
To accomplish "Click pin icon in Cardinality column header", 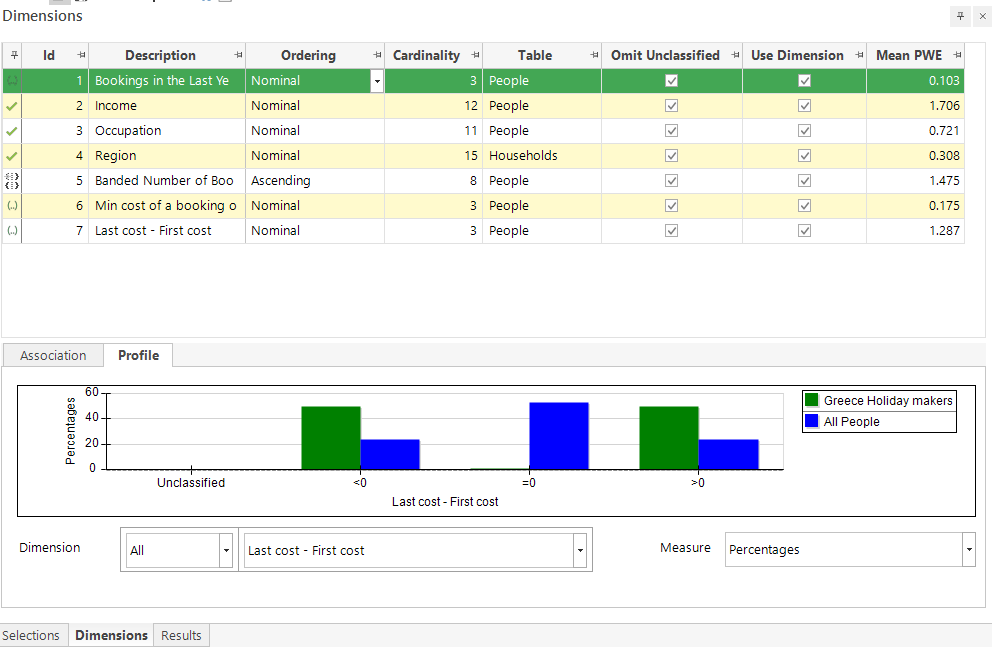I will click(x=475, y=56).
